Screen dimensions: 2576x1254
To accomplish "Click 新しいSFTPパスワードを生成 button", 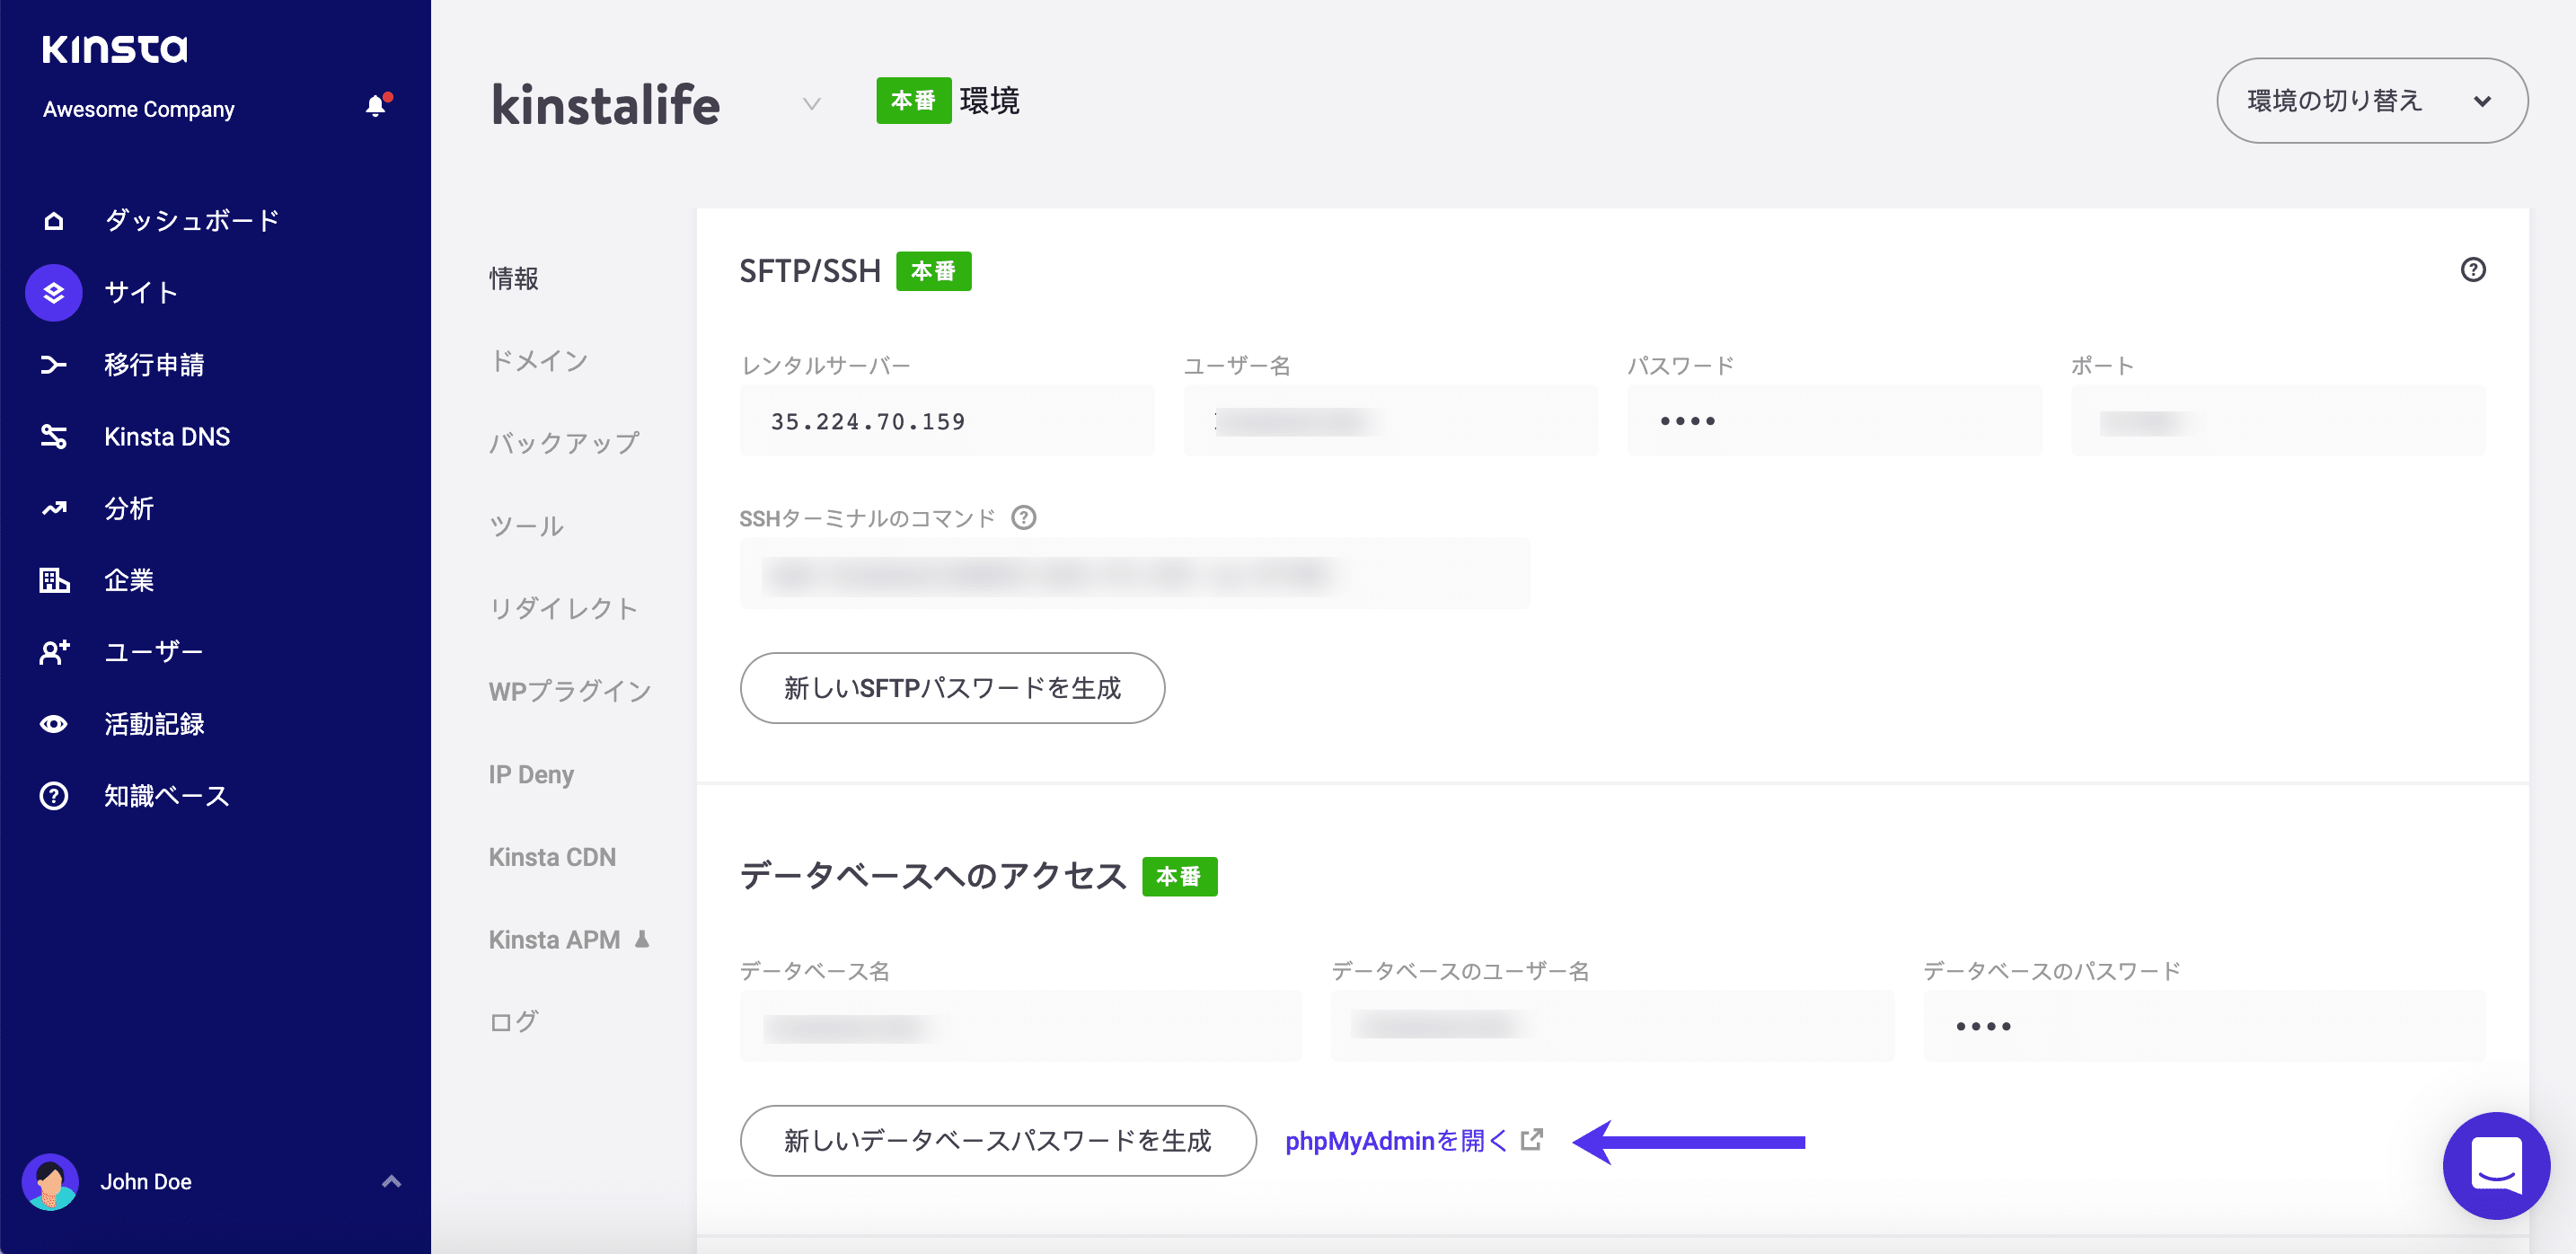I will click(951, 688).
